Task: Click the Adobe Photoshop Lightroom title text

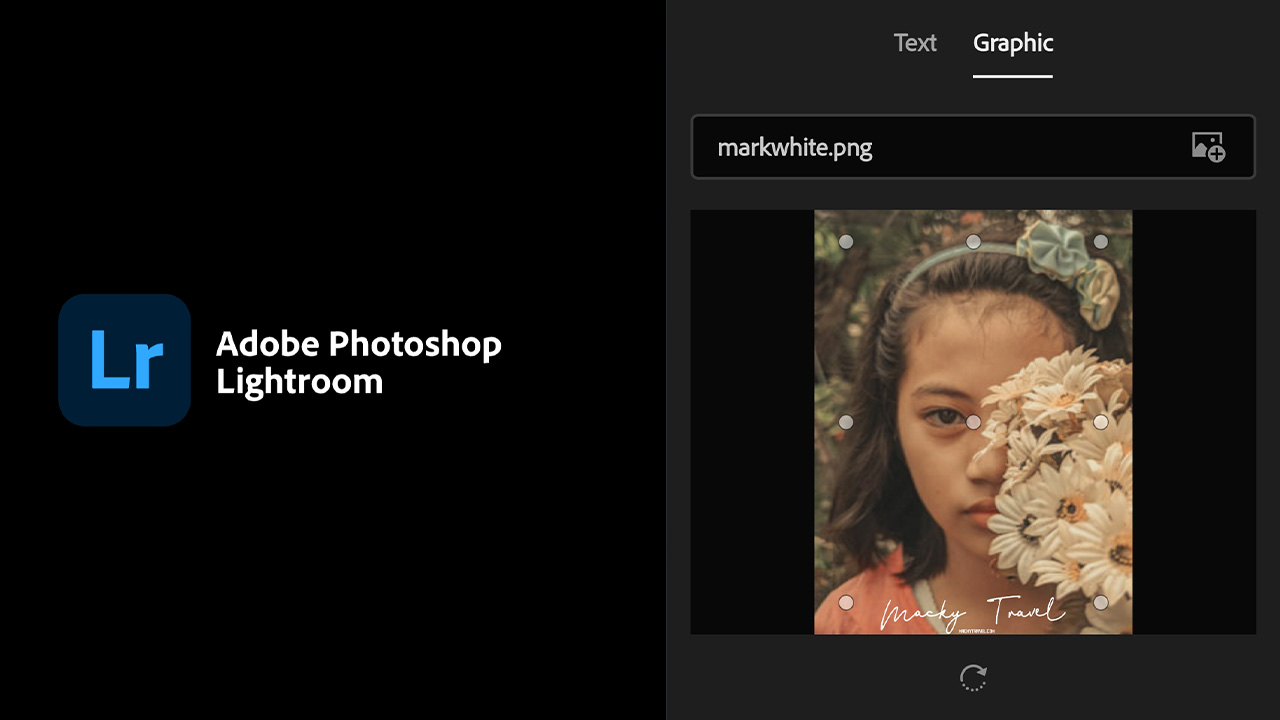Action: click(x=358, y=362)
